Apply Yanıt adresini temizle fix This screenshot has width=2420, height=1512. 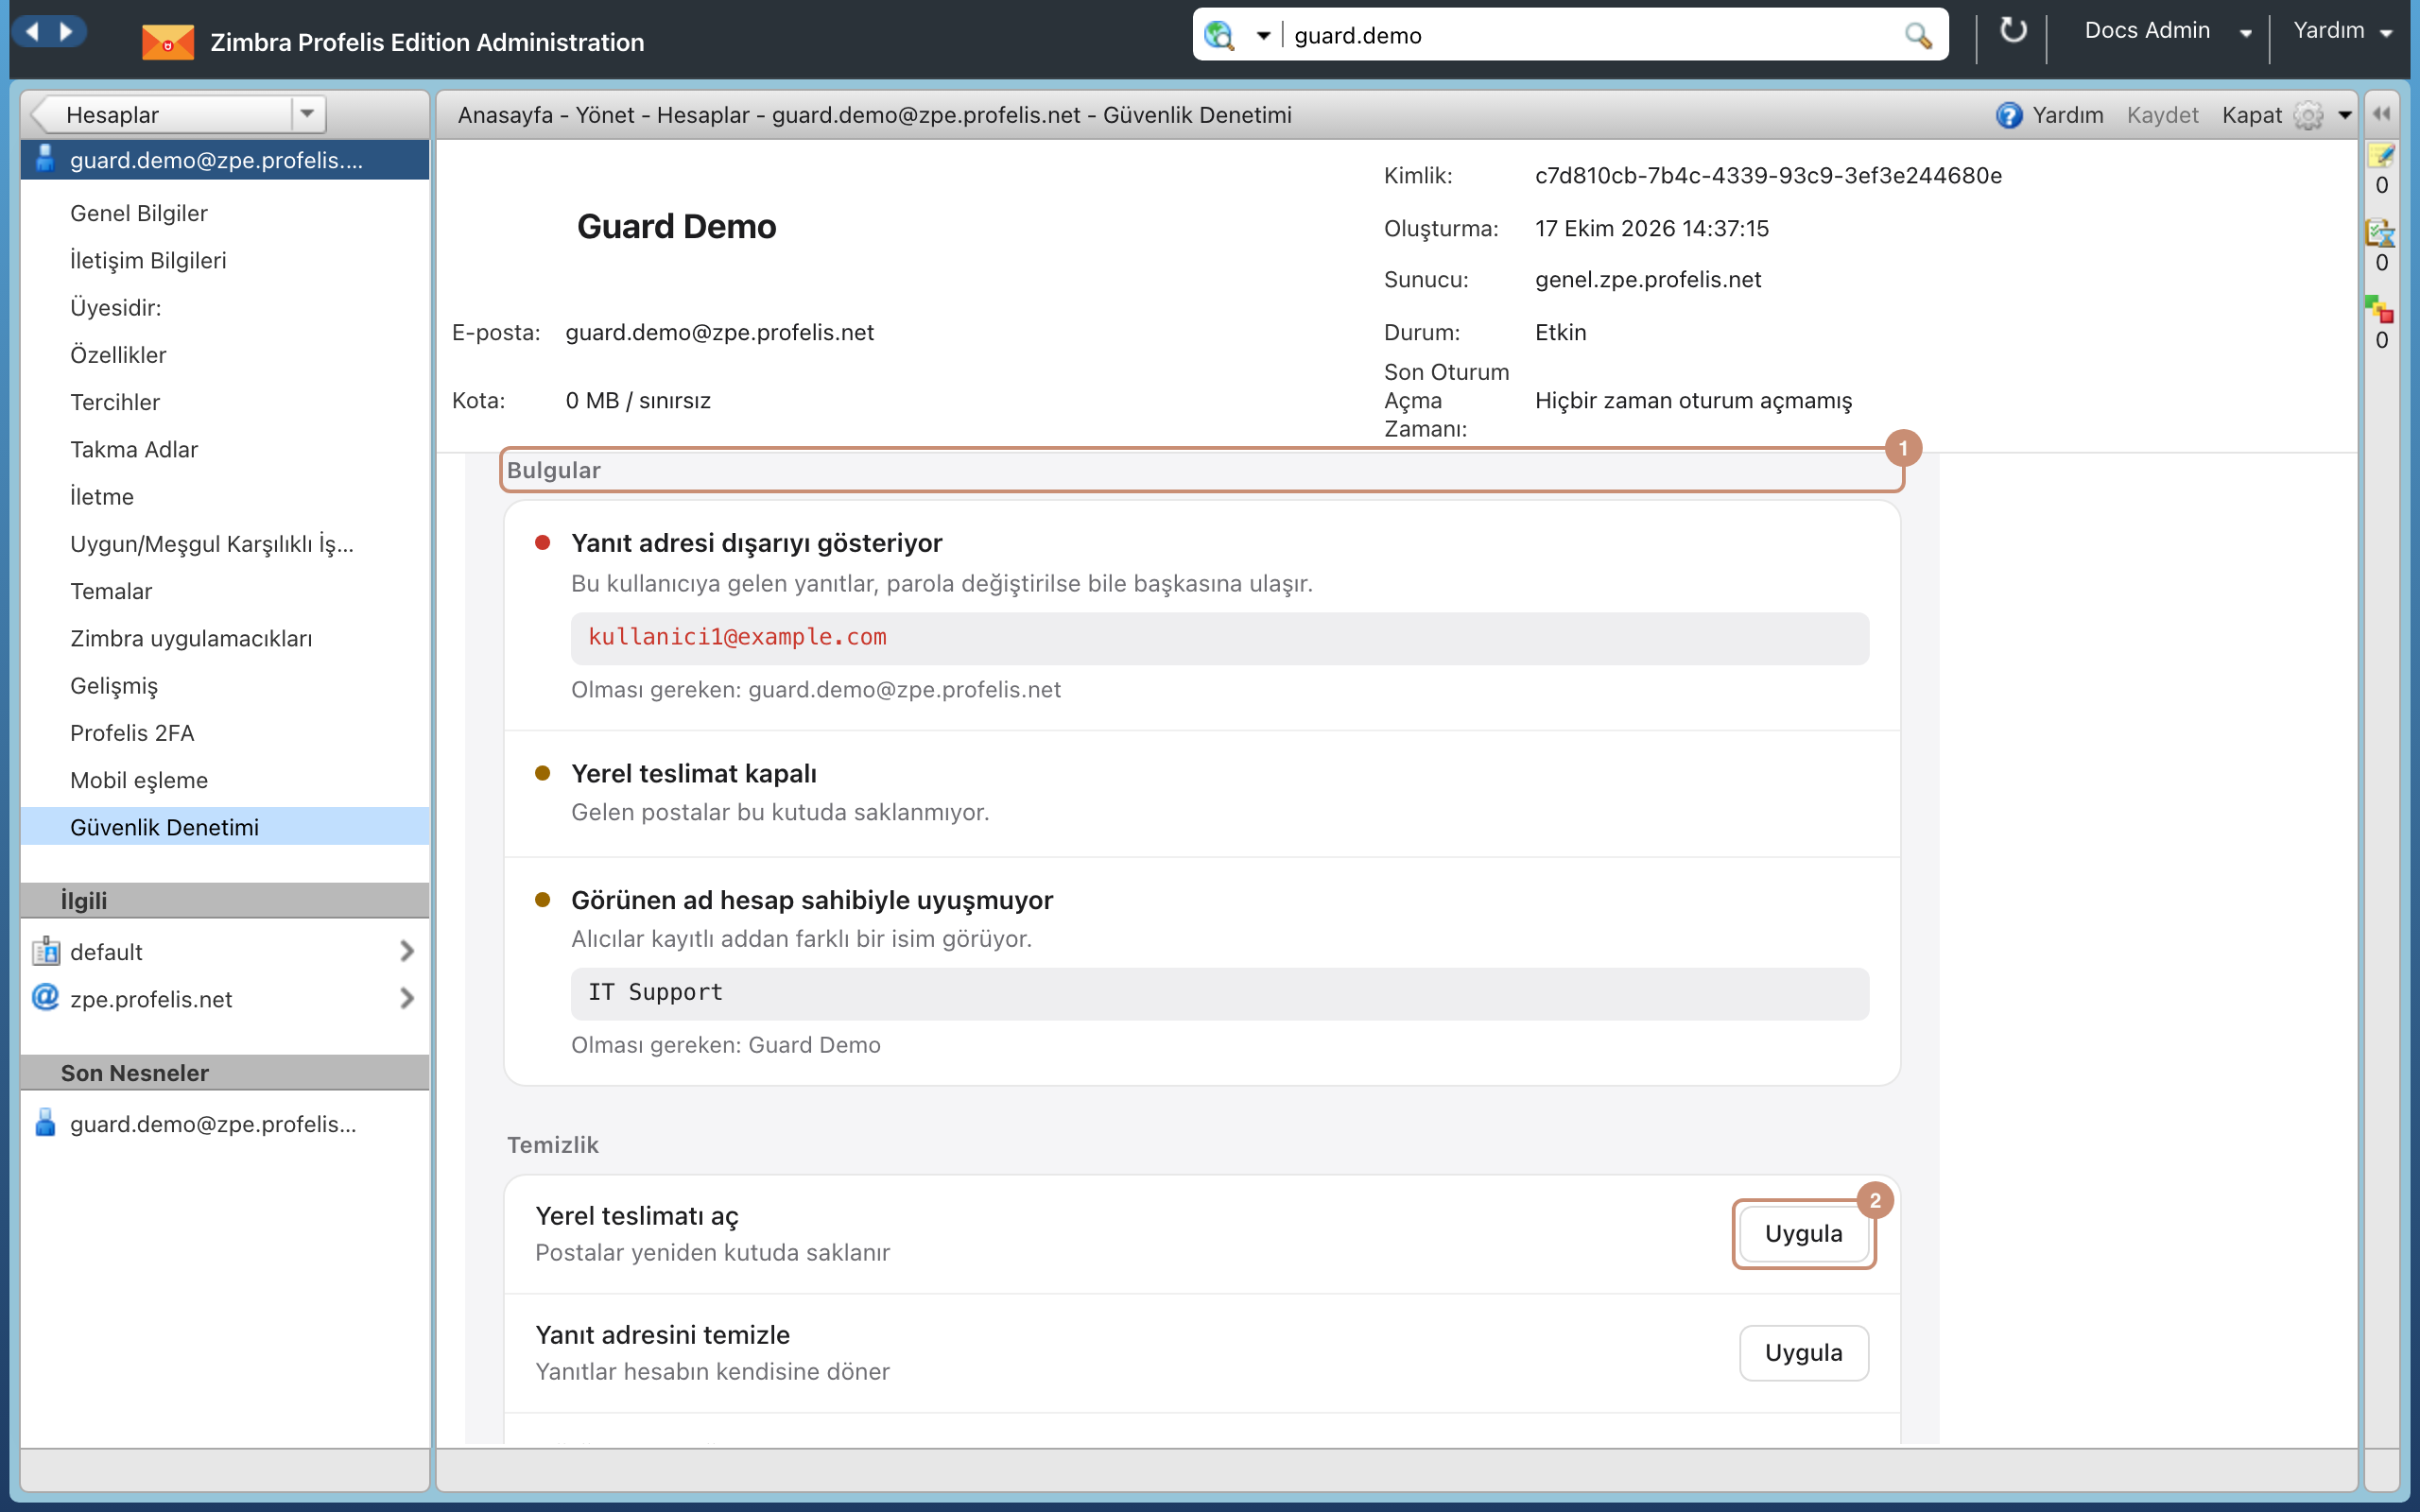point(1803,1352)
